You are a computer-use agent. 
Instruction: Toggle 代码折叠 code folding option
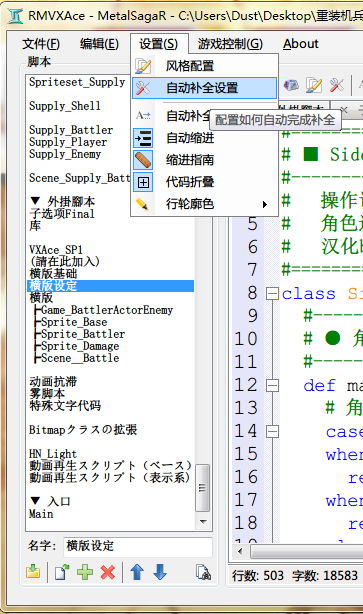204,182
